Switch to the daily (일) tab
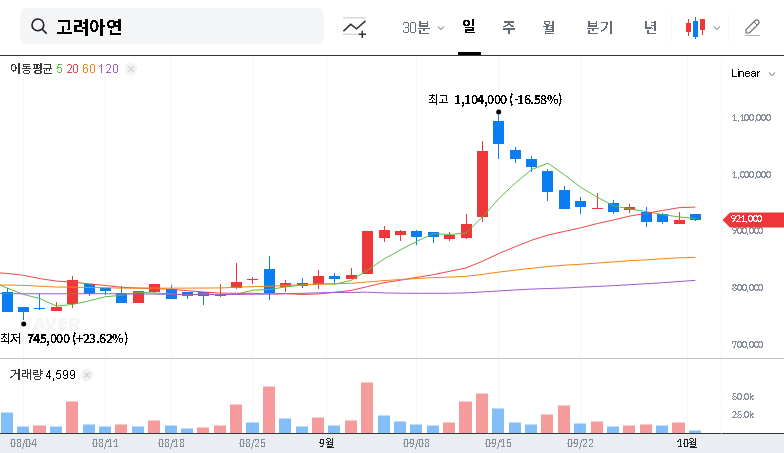 coord(469,27)
